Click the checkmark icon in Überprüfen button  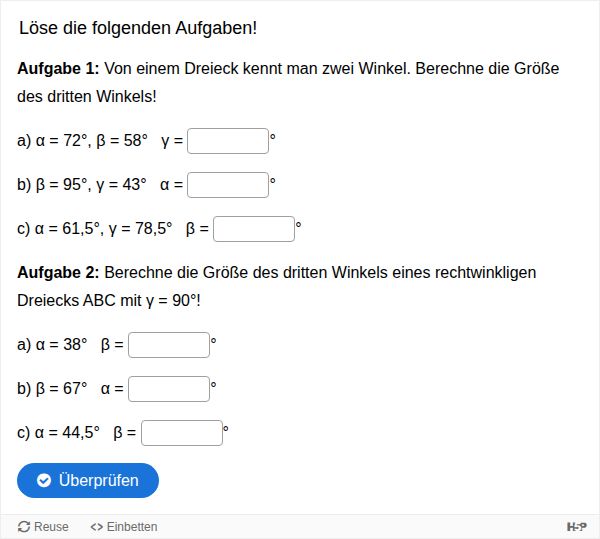coord(44,480)
